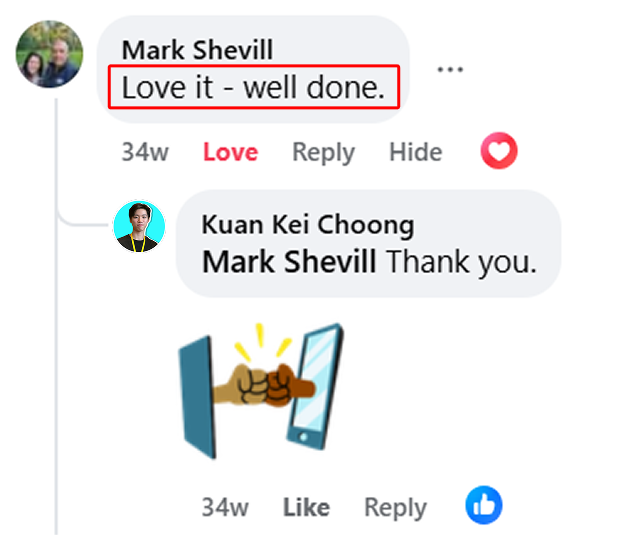632x535 pixels.
Task: Open the Kuan Kei Choong author name link
Action: pos(308,225)
